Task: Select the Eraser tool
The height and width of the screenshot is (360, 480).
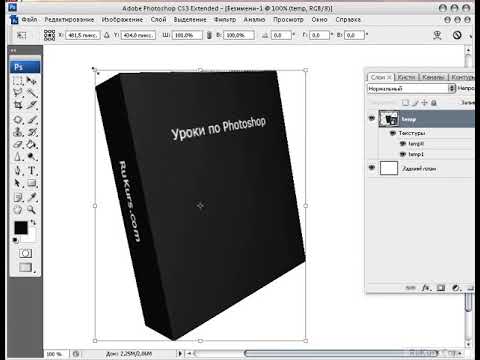Action: click(x=18, y=145)
